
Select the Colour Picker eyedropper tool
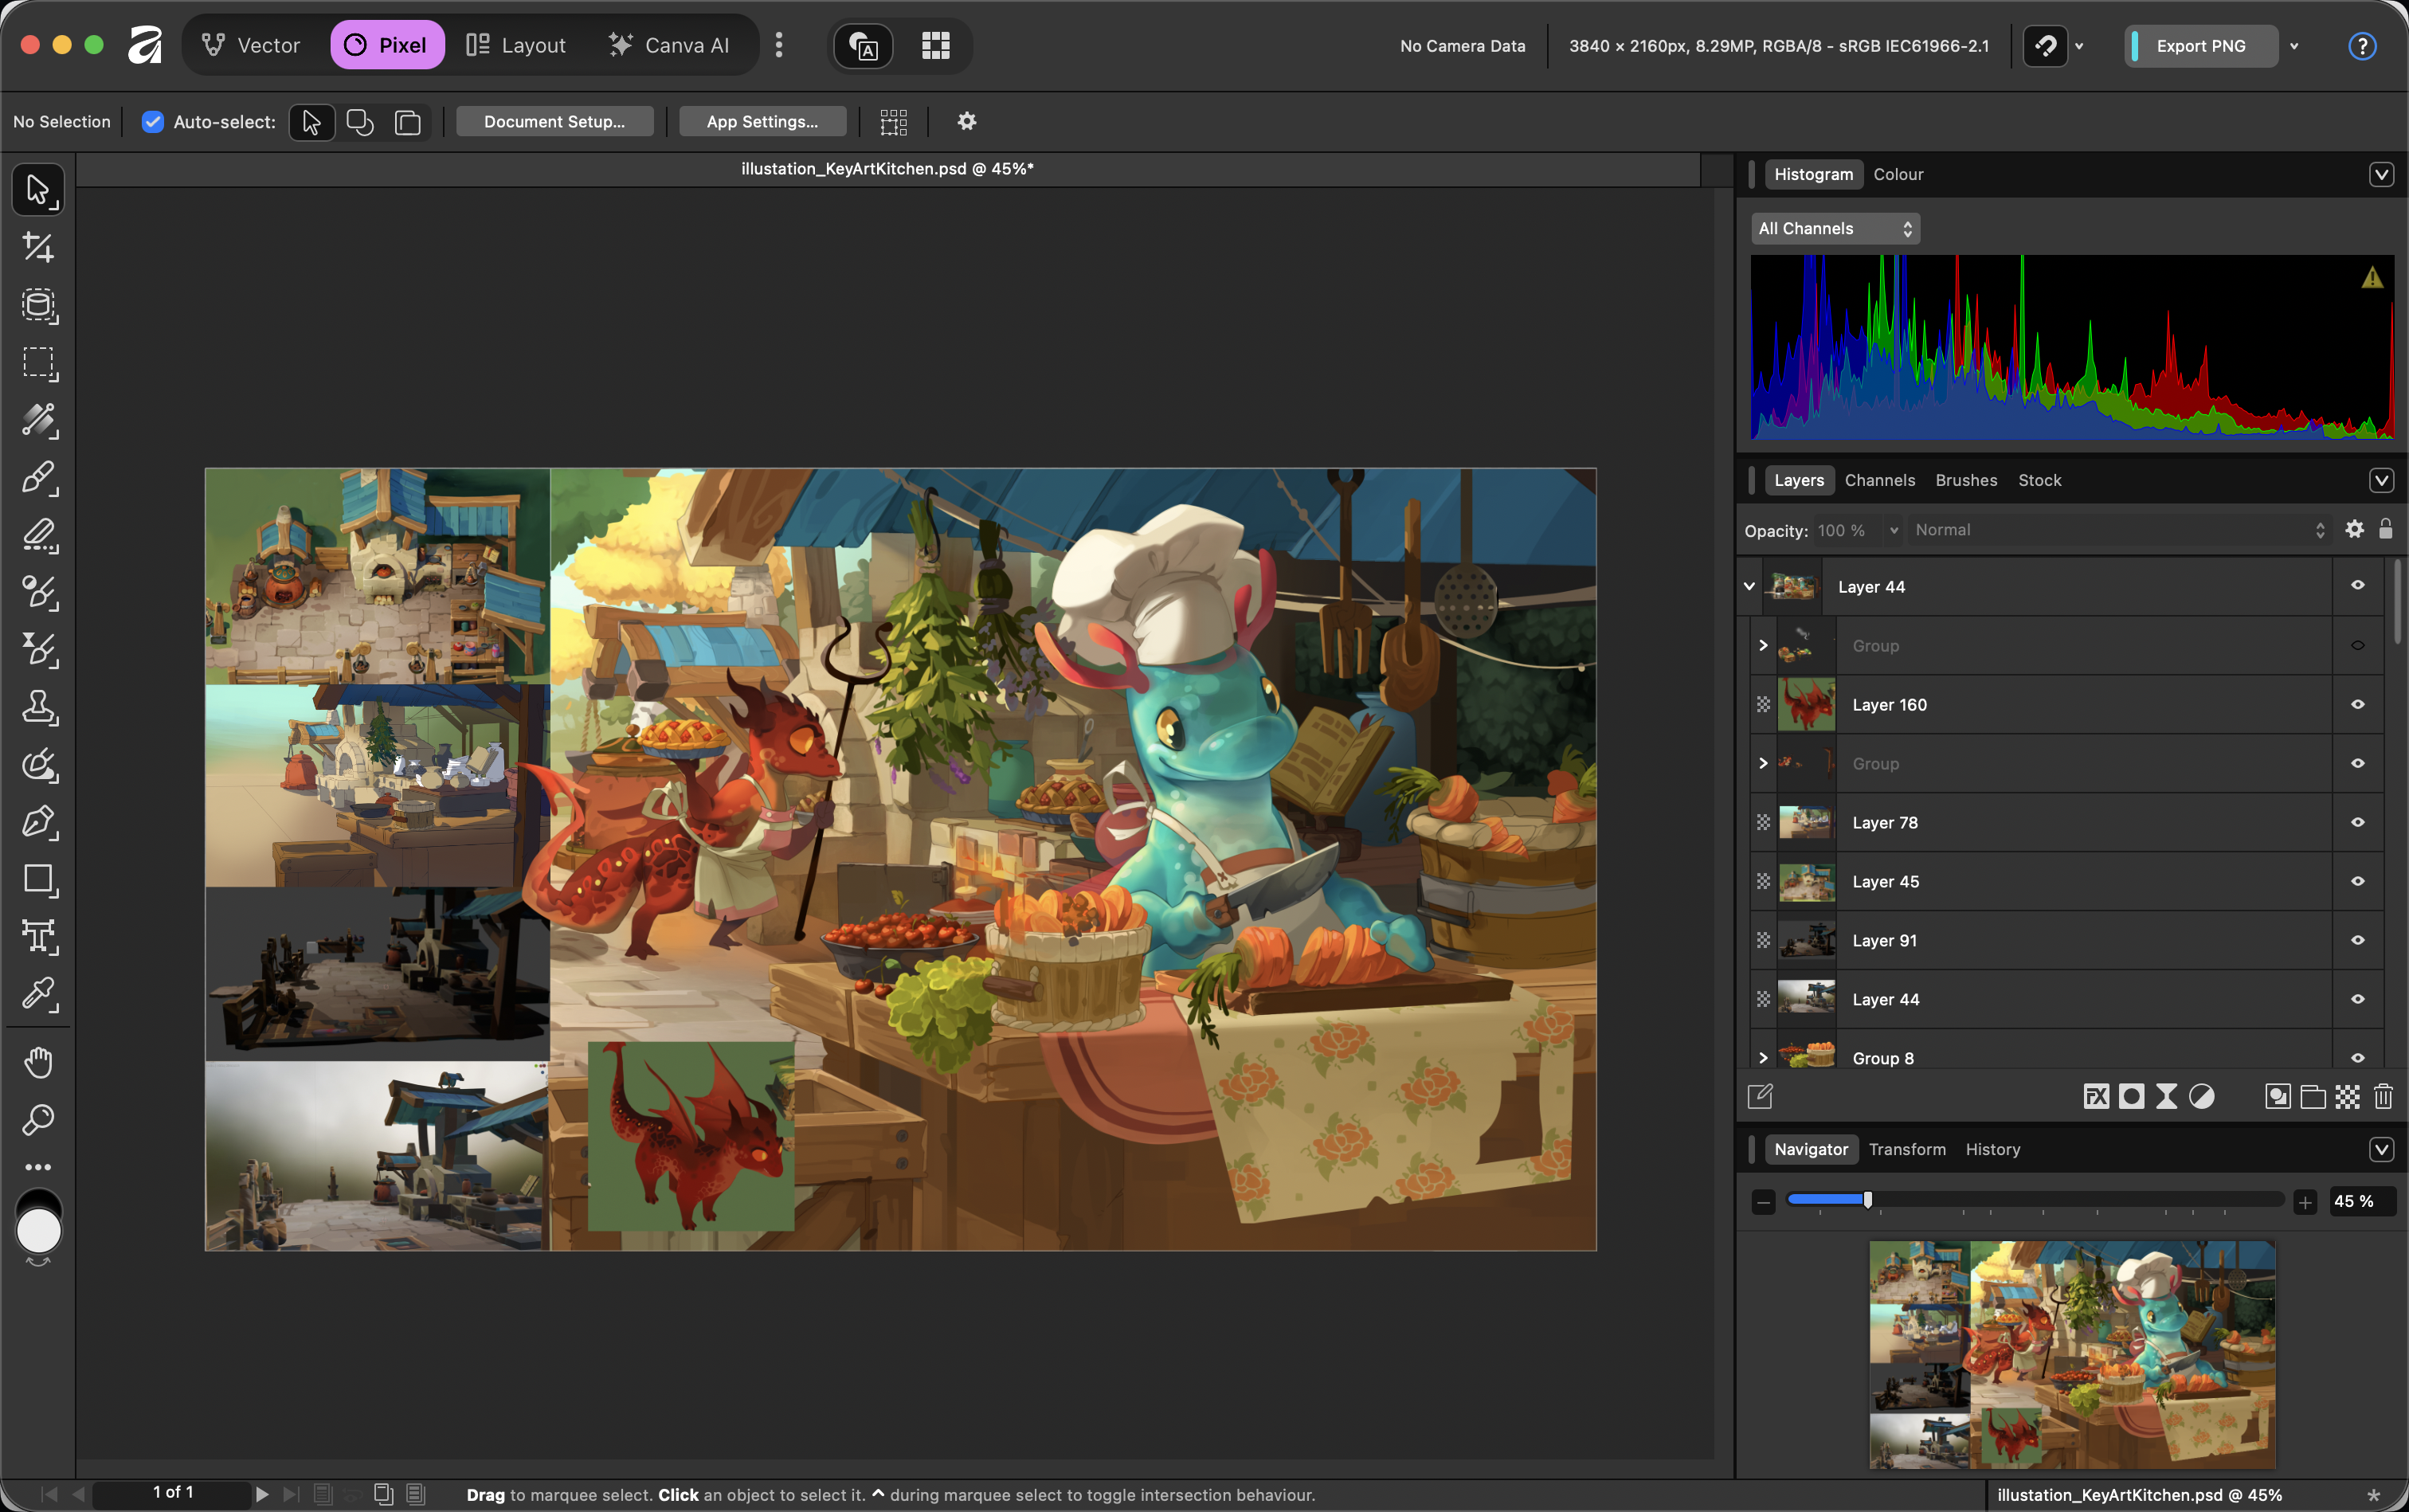pyautogui.click(x=38, y=995)
